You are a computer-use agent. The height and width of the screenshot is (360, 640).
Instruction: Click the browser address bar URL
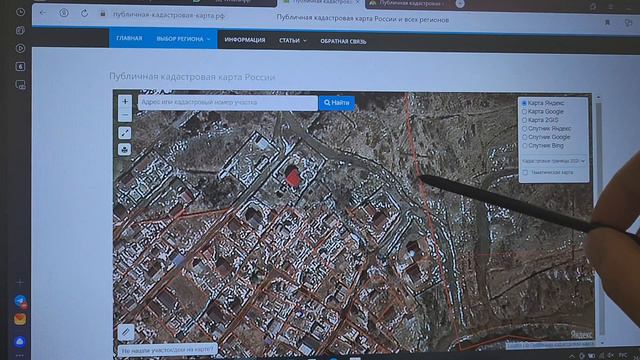pyautogui.click(x=169, y=15)
